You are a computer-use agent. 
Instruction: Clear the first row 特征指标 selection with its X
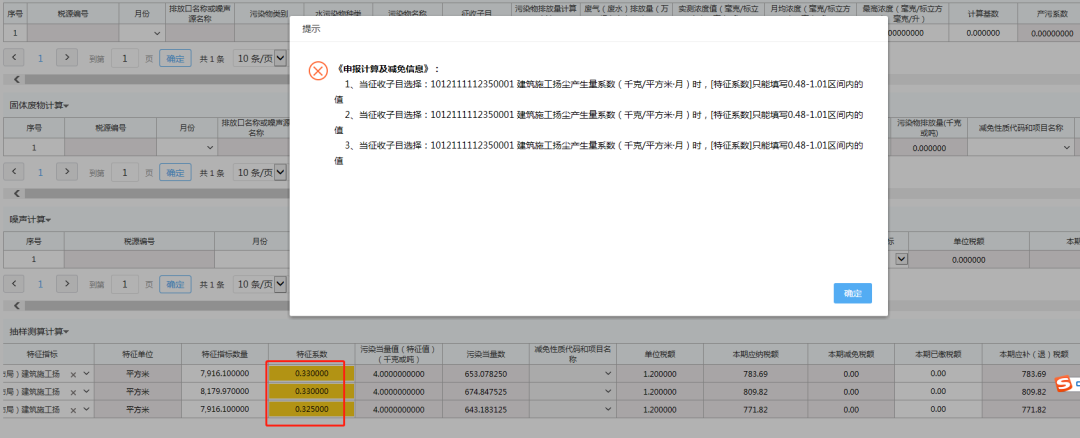[x=73, y=374]
